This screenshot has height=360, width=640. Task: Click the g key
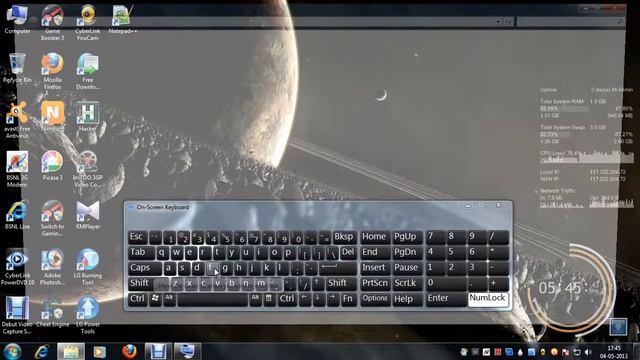(x=225, y=268)
